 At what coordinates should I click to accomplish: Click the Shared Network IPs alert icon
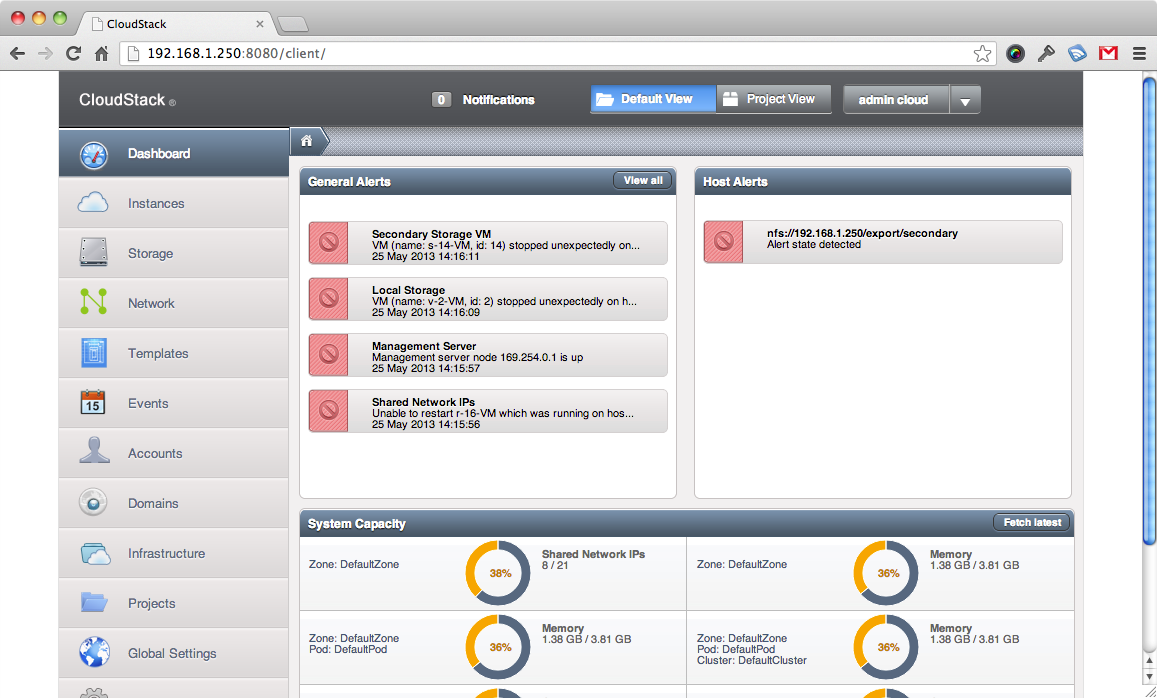[x=328, y=411]
